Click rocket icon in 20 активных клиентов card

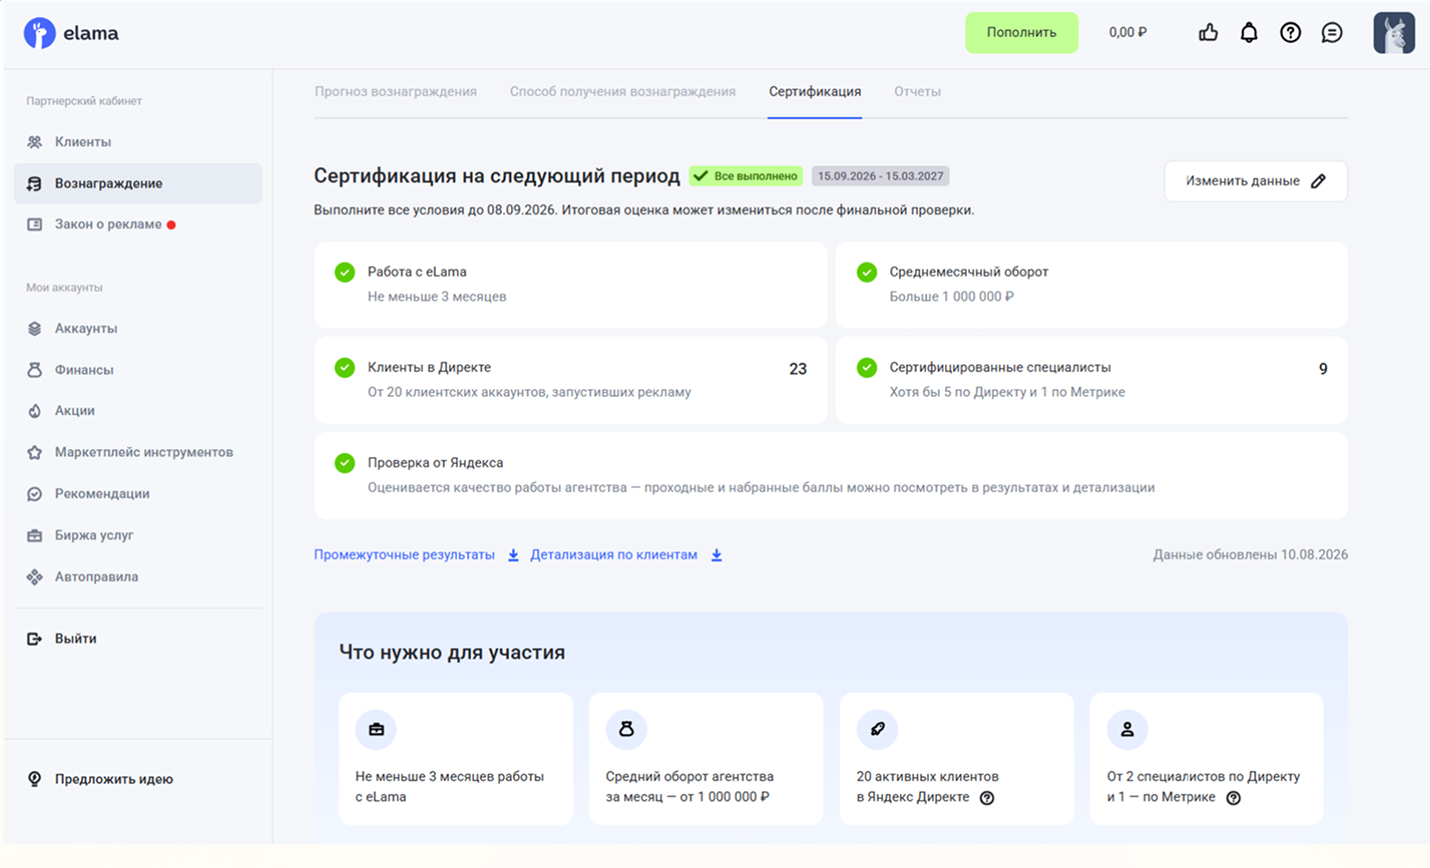tap(877, 729)
